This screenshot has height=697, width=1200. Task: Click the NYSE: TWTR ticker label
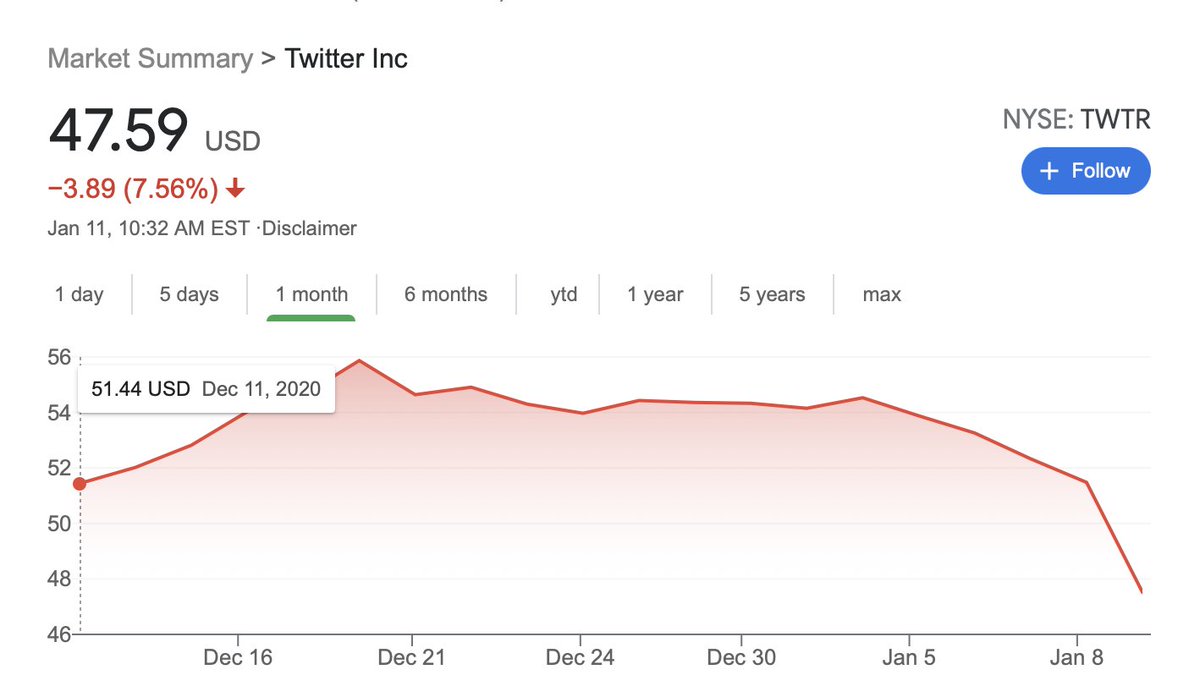click(x=1076, y=121)
